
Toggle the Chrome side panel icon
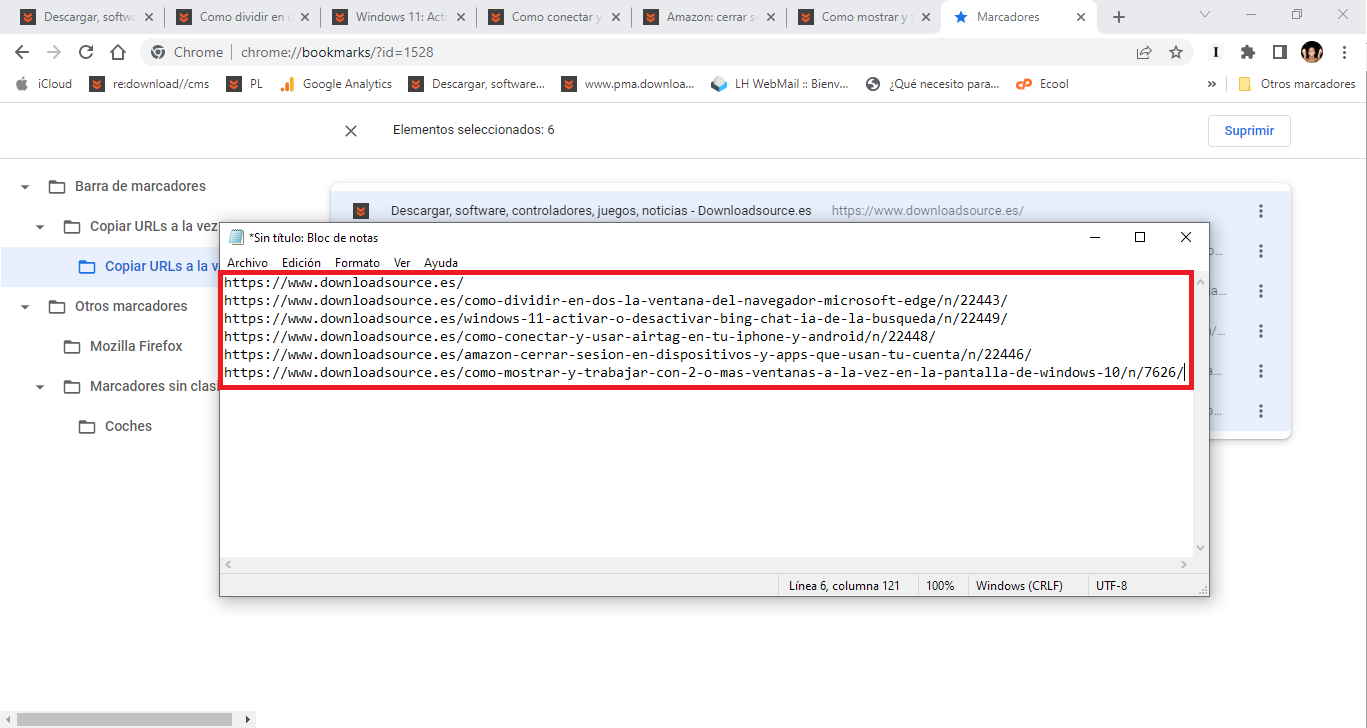pos(1279,52)
